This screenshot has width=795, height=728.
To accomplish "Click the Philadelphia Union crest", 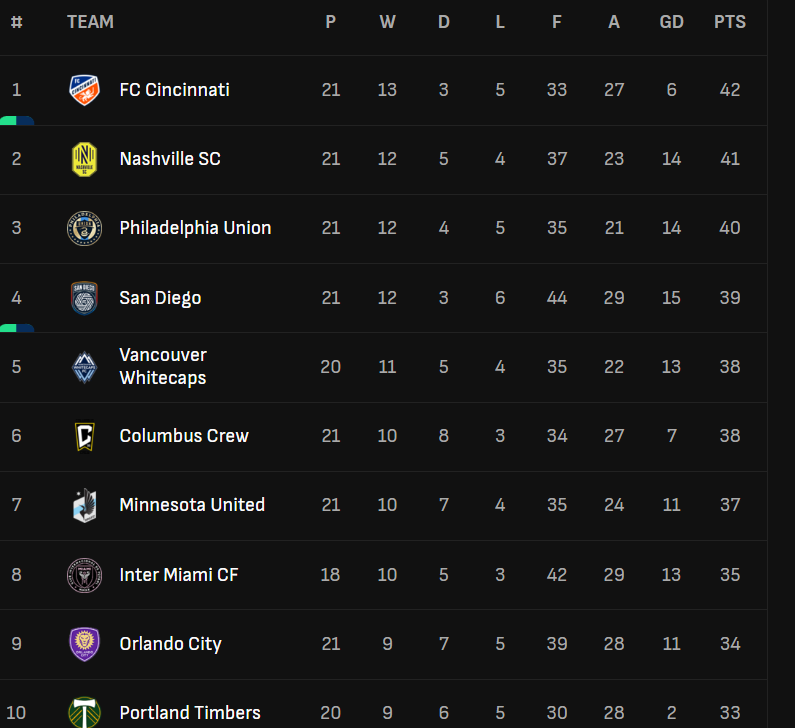I will point(84,229).
